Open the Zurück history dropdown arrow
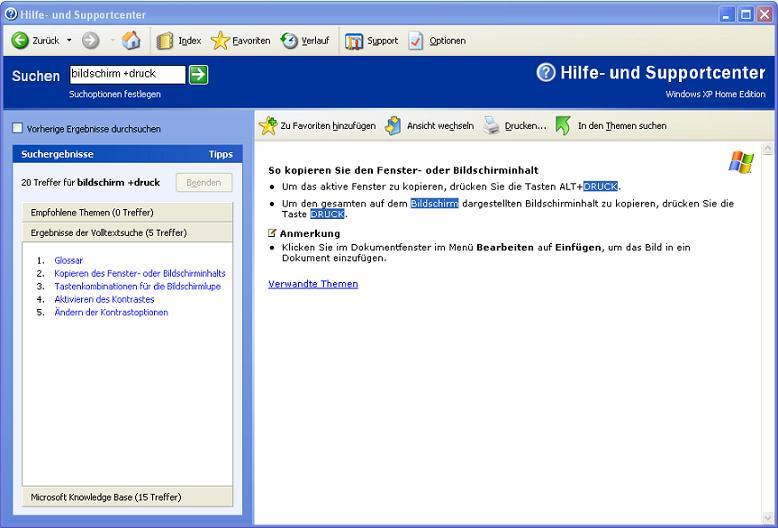Viewport: 778px width, 528px height. point(69,41)
